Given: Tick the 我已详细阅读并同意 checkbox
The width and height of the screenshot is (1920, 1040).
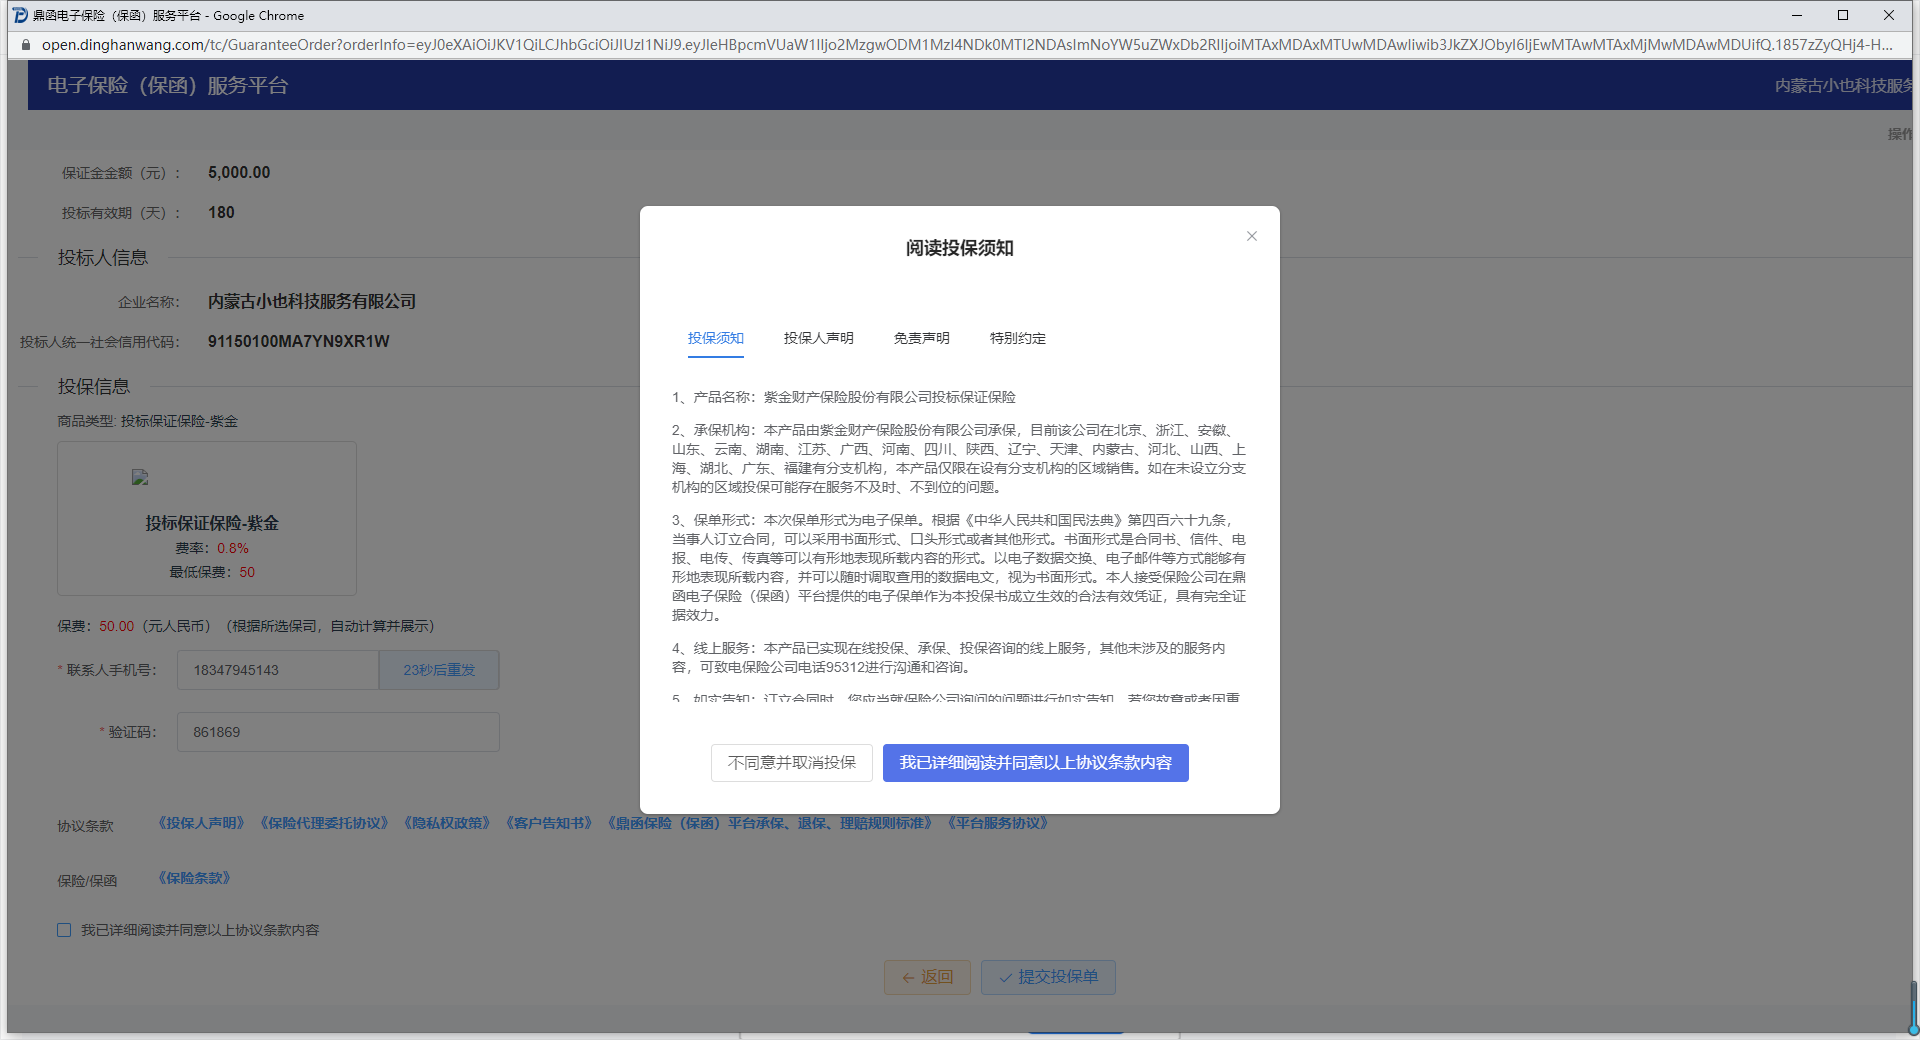Looking at the screenshot, I should [x=64, y=930].
